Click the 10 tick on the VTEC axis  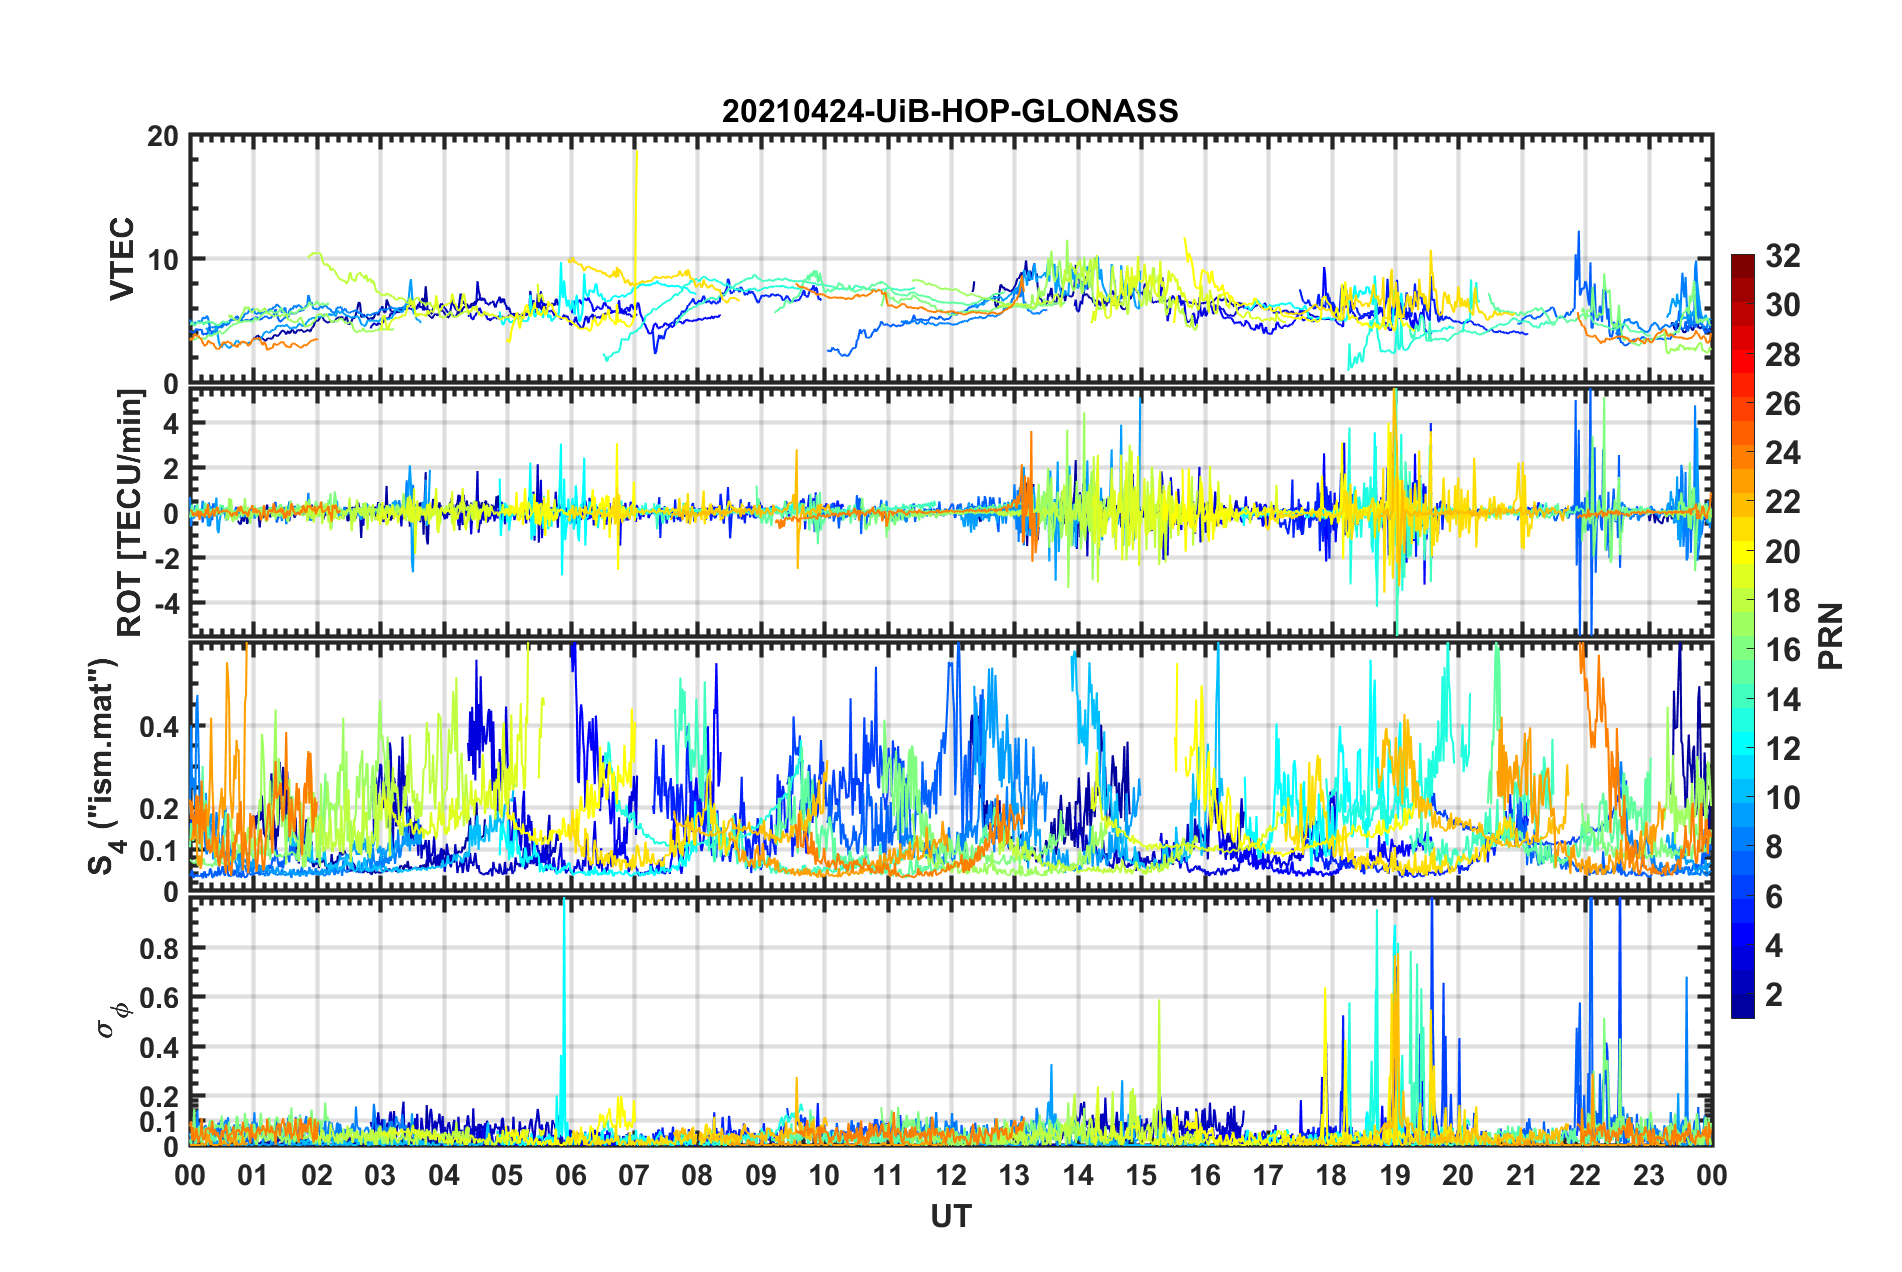pyautogui.click(x=163, y=259)
